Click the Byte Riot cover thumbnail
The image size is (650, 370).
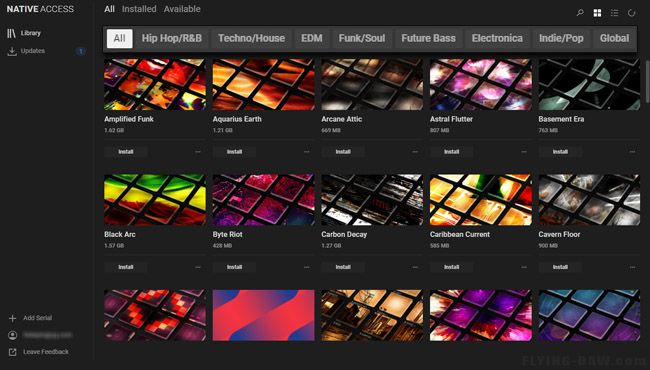coord(264,200)
